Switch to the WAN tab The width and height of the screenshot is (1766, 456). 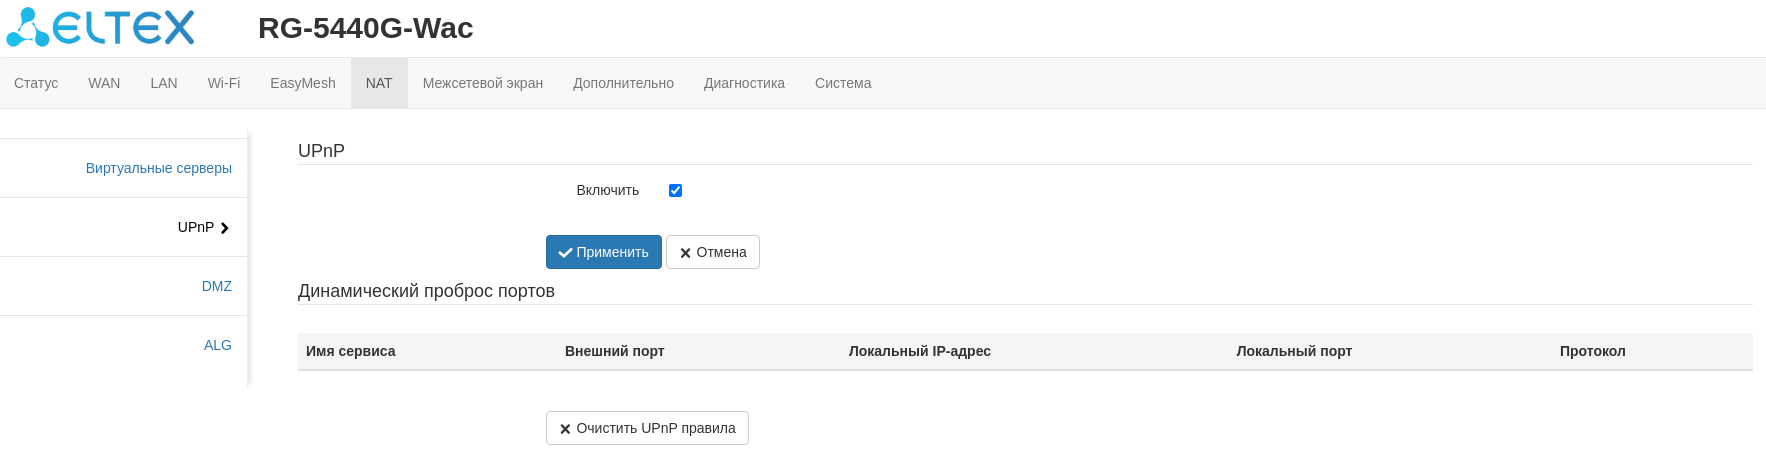pos(104,83)
